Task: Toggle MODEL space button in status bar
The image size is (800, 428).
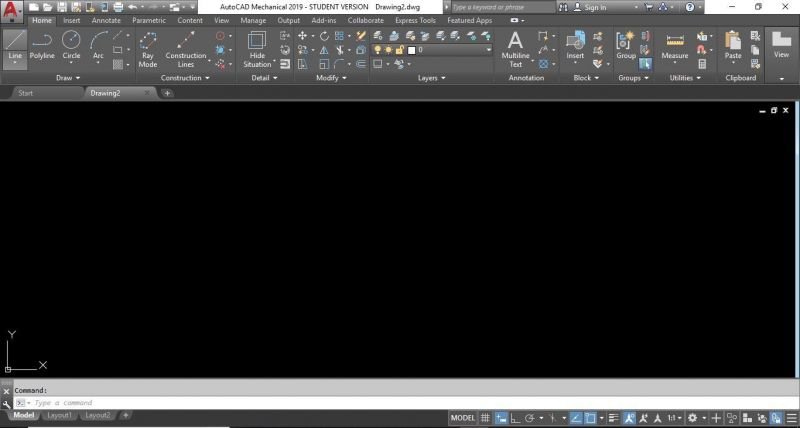Action: coord(462,417)
